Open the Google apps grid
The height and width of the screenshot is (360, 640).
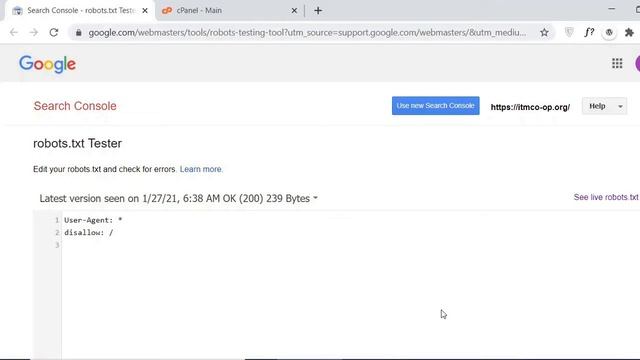coord(617,63)
